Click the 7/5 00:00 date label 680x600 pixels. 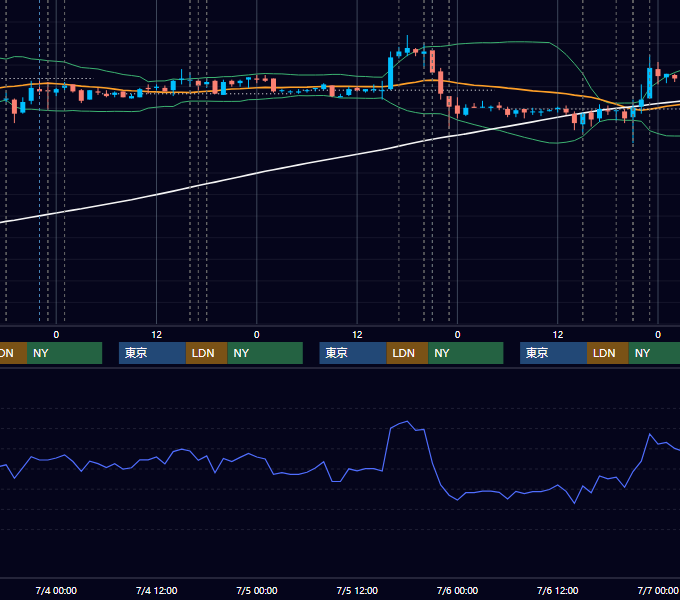257,590
